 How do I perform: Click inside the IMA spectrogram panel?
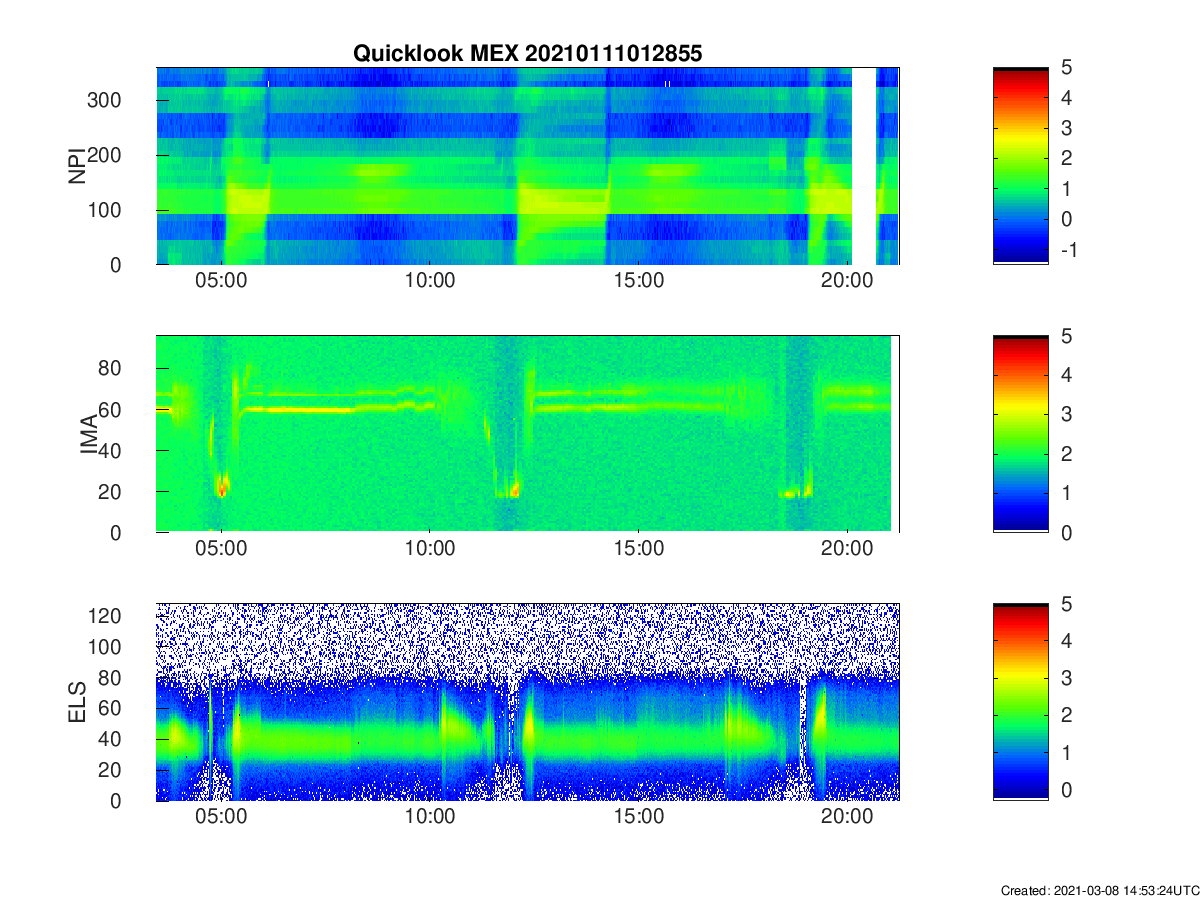pos(527,434)
